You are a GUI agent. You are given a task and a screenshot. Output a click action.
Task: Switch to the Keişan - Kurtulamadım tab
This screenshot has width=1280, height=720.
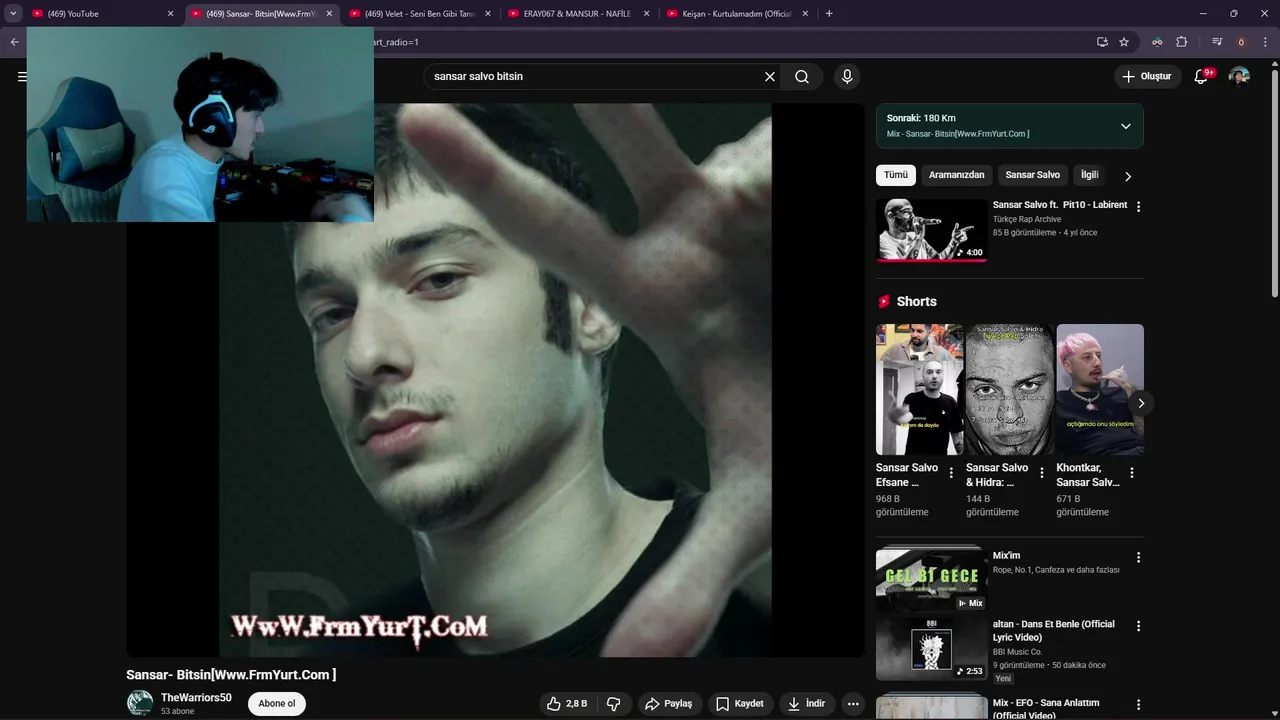pyautogui.click(x=738, y=14)
